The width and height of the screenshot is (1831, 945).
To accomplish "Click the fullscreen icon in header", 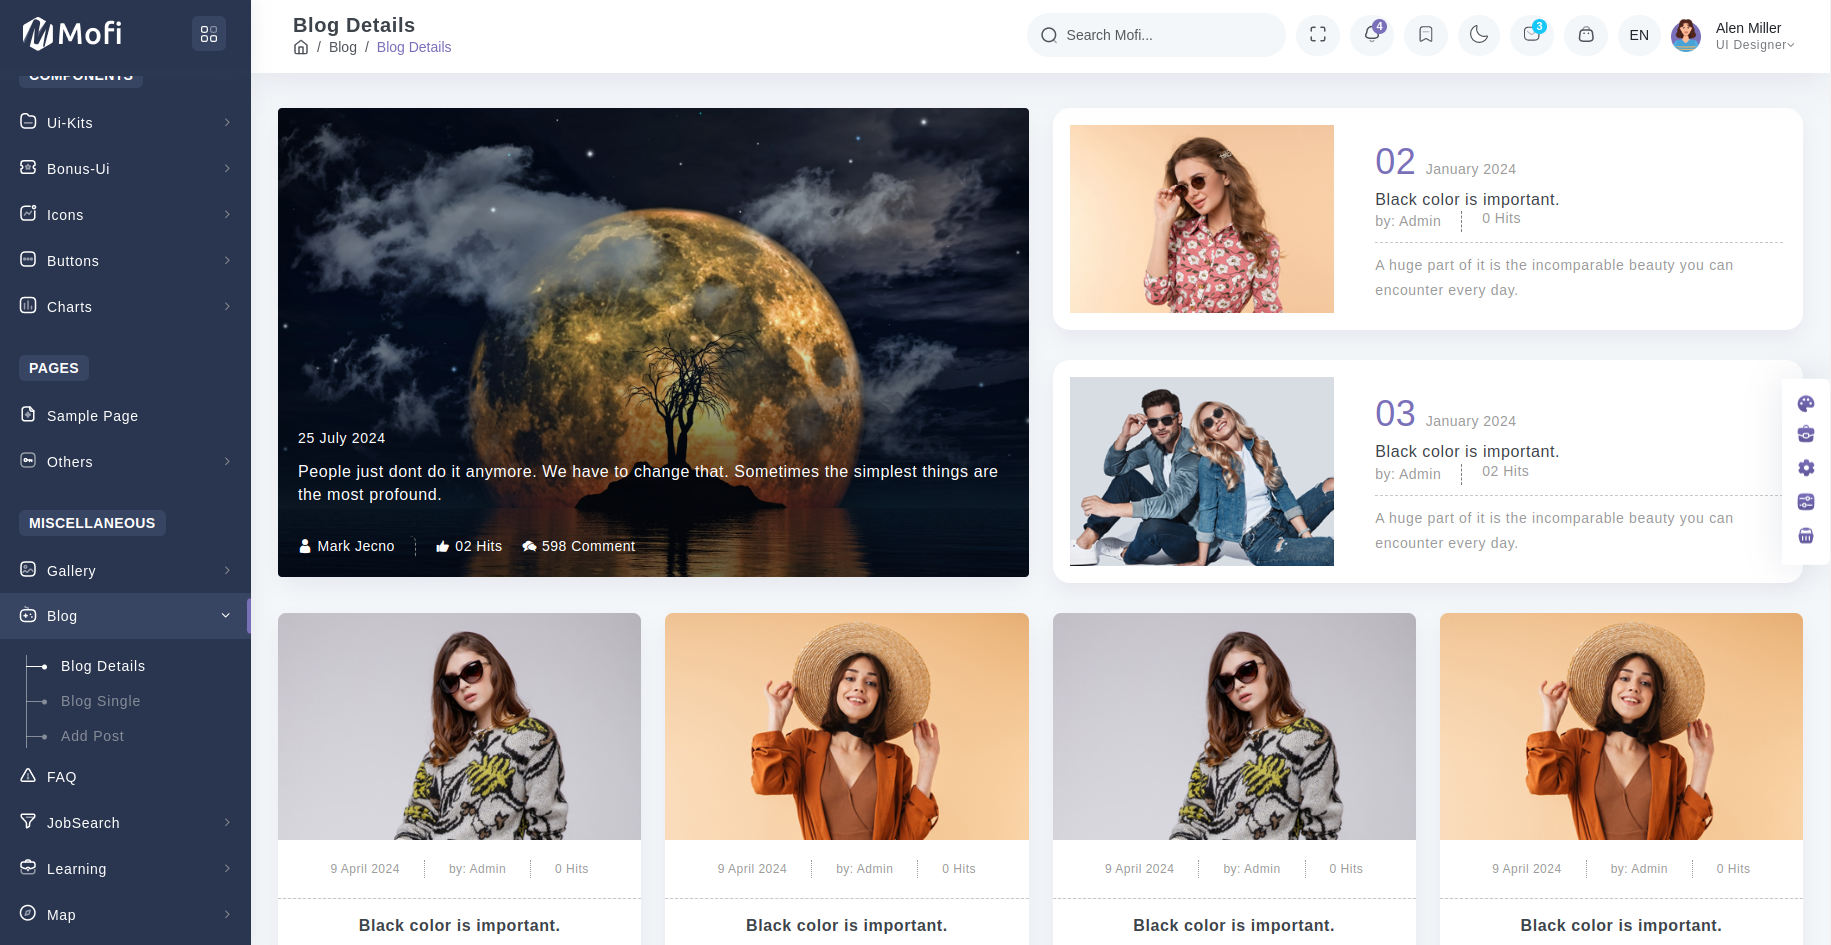I will point(1317,35).
